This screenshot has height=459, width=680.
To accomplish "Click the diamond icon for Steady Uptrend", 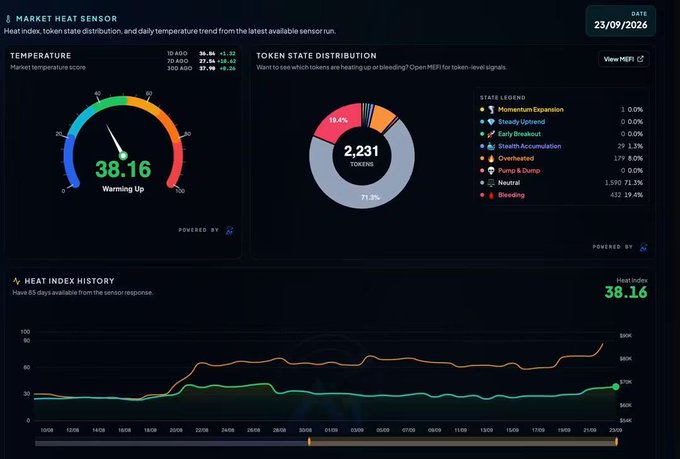I will point(491,122).
